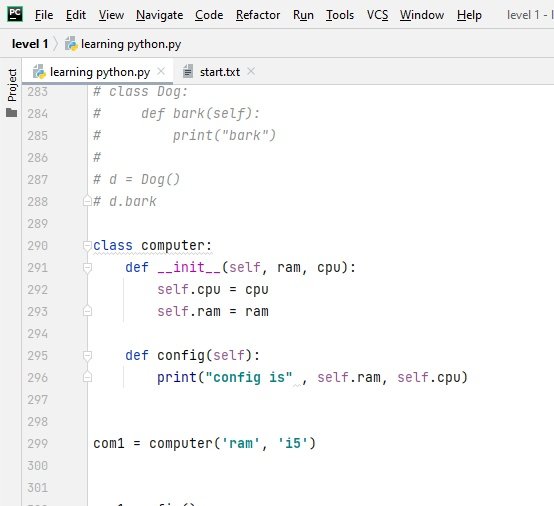
Task: Click line number 283 in gutter
Action: tap(37, 92)
